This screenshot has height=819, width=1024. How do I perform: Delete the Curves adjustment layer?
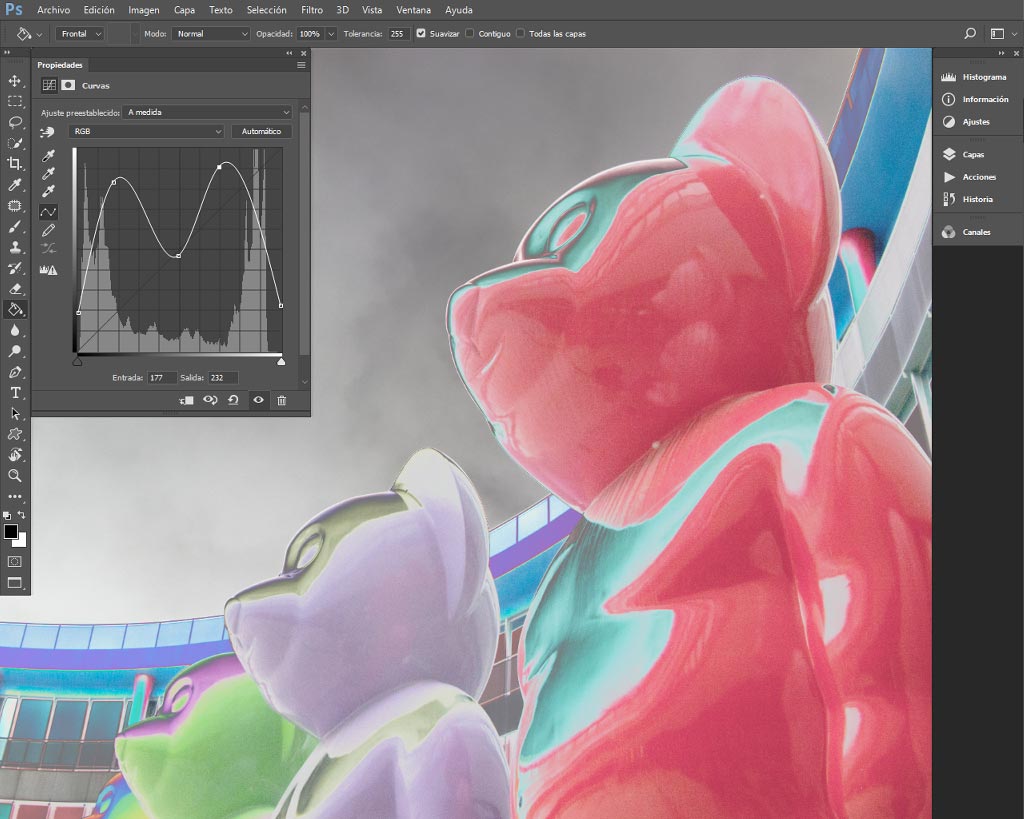281,400
